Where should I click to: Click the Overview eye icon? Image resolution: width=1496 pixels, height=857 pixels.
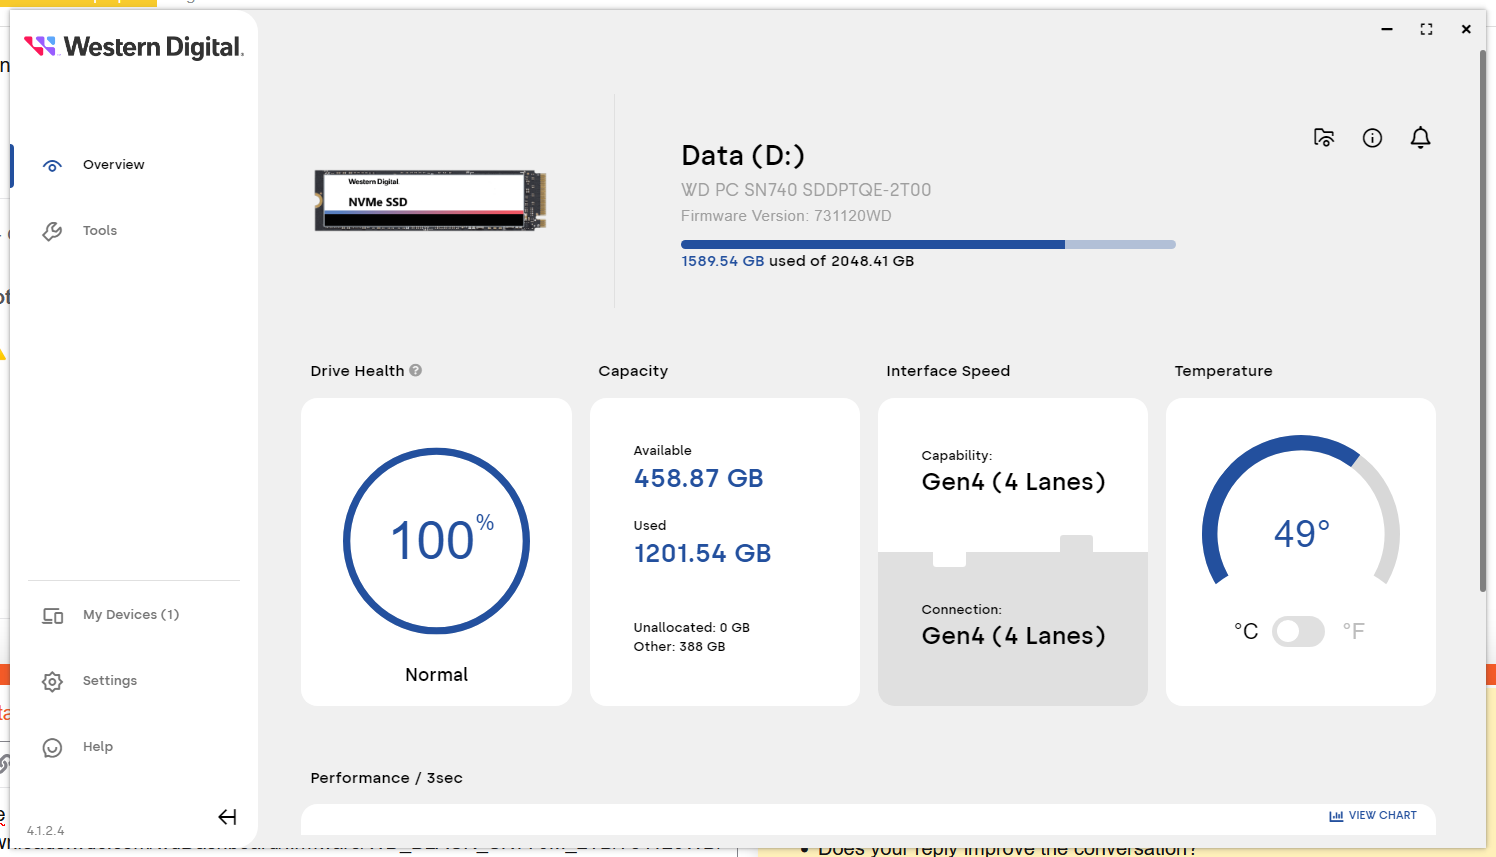53,166
